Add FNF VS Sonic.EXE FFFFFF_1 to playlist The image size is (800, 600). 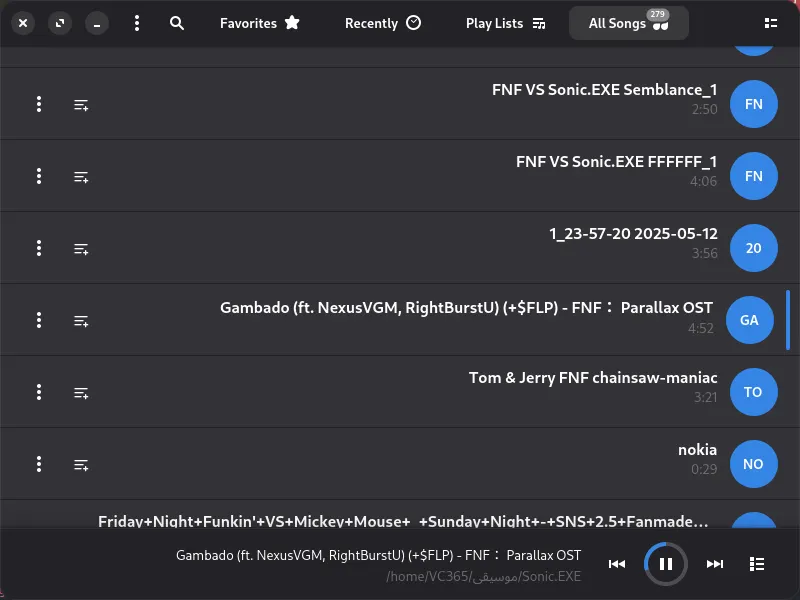click(x=81, y=177)
